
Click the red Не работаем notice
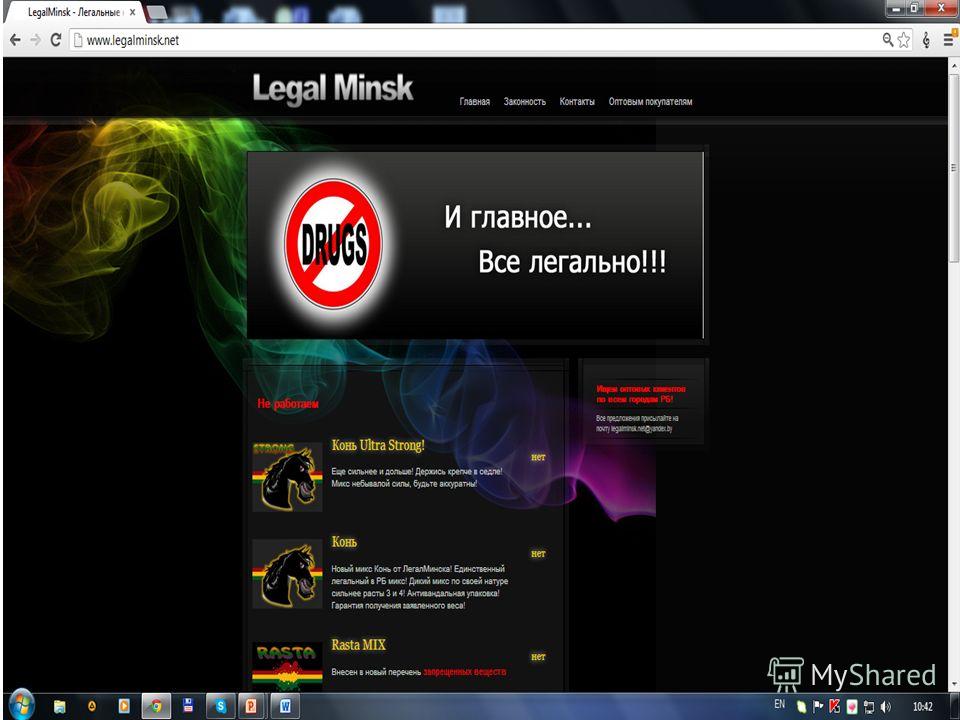[x=288, y=403]
